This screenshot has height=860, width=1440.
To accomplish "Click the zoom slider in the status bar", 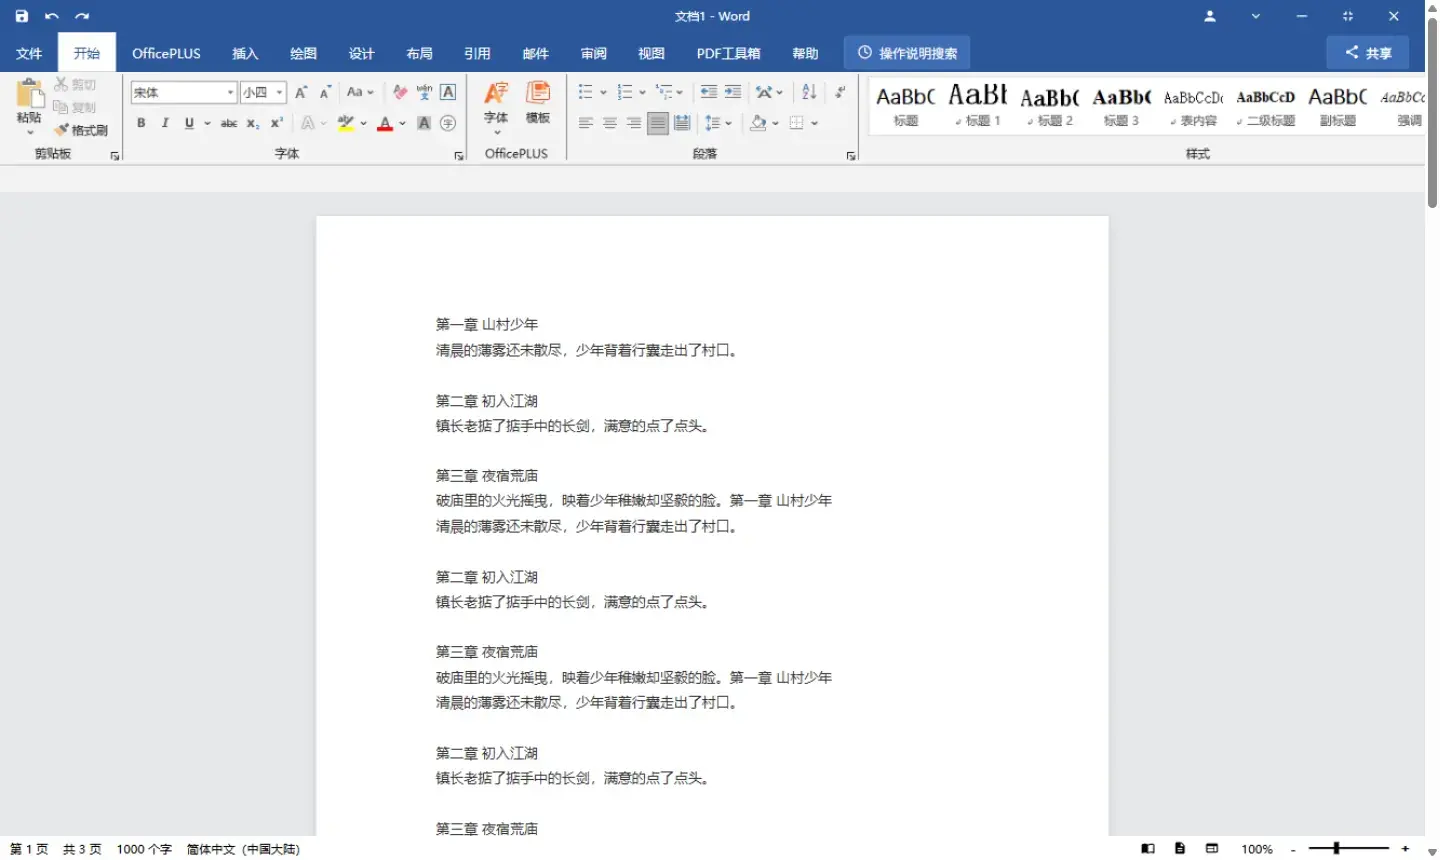I will point(1349,849).
